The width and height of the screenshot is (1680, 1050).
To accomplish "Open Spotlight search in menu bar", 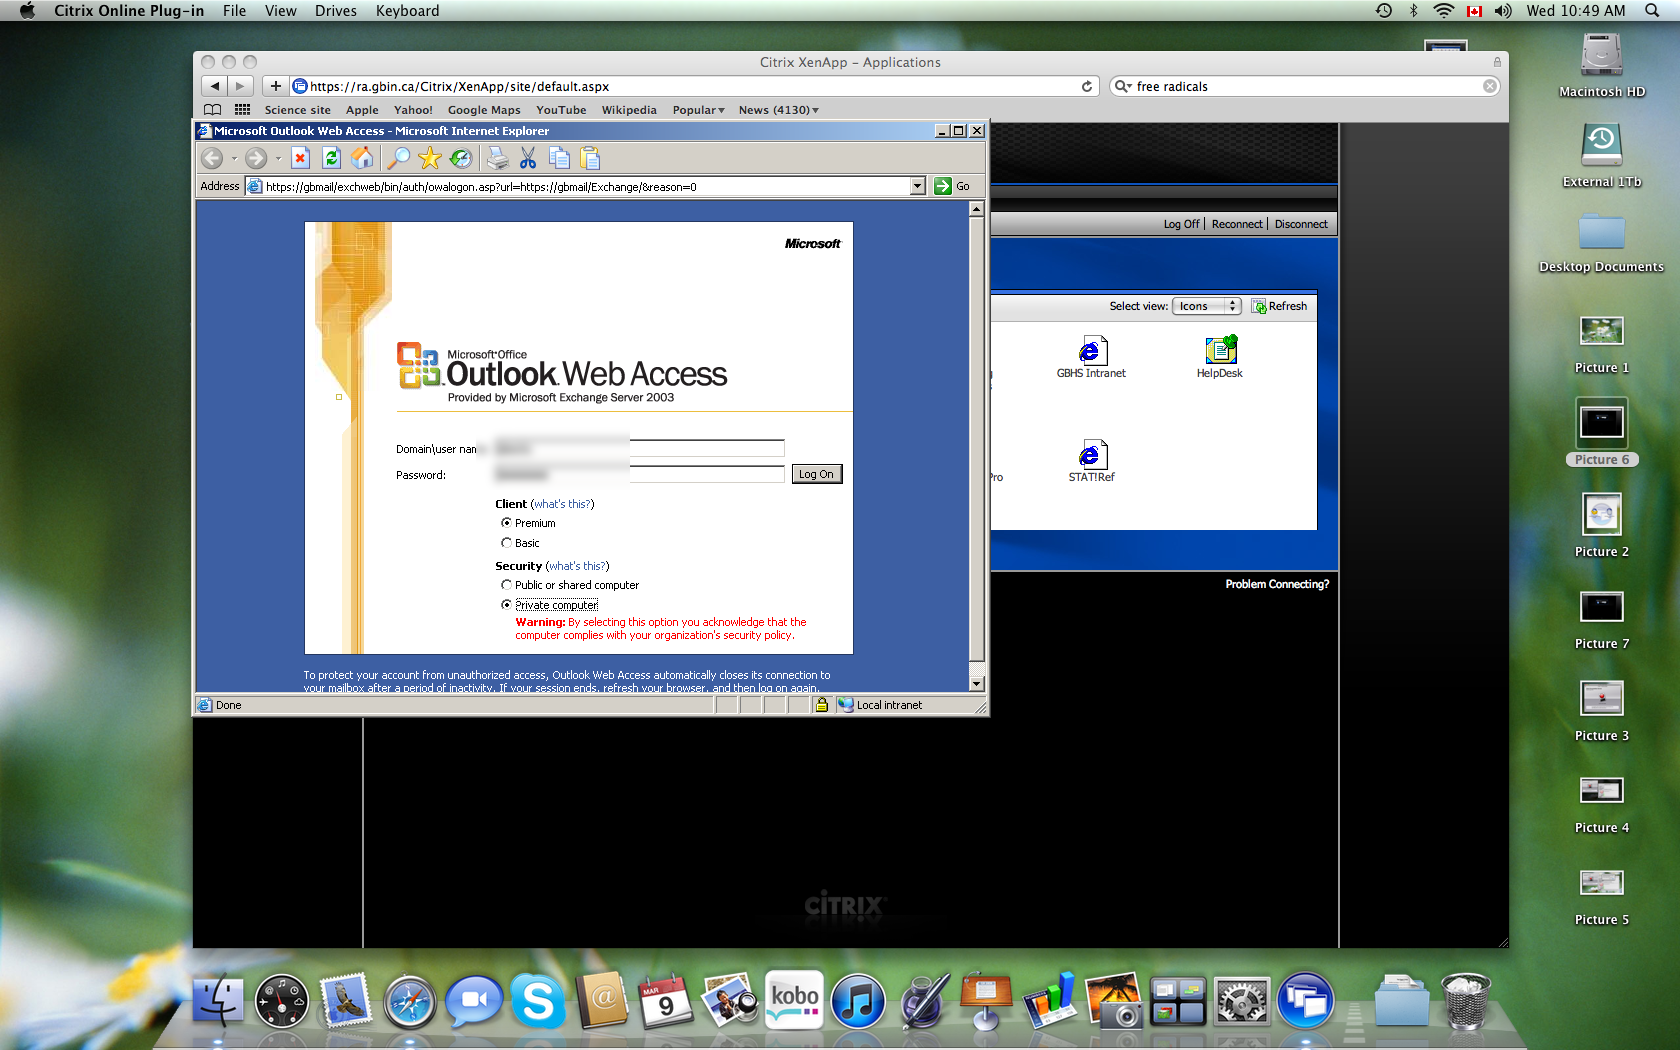I will tap(1652, 11).
